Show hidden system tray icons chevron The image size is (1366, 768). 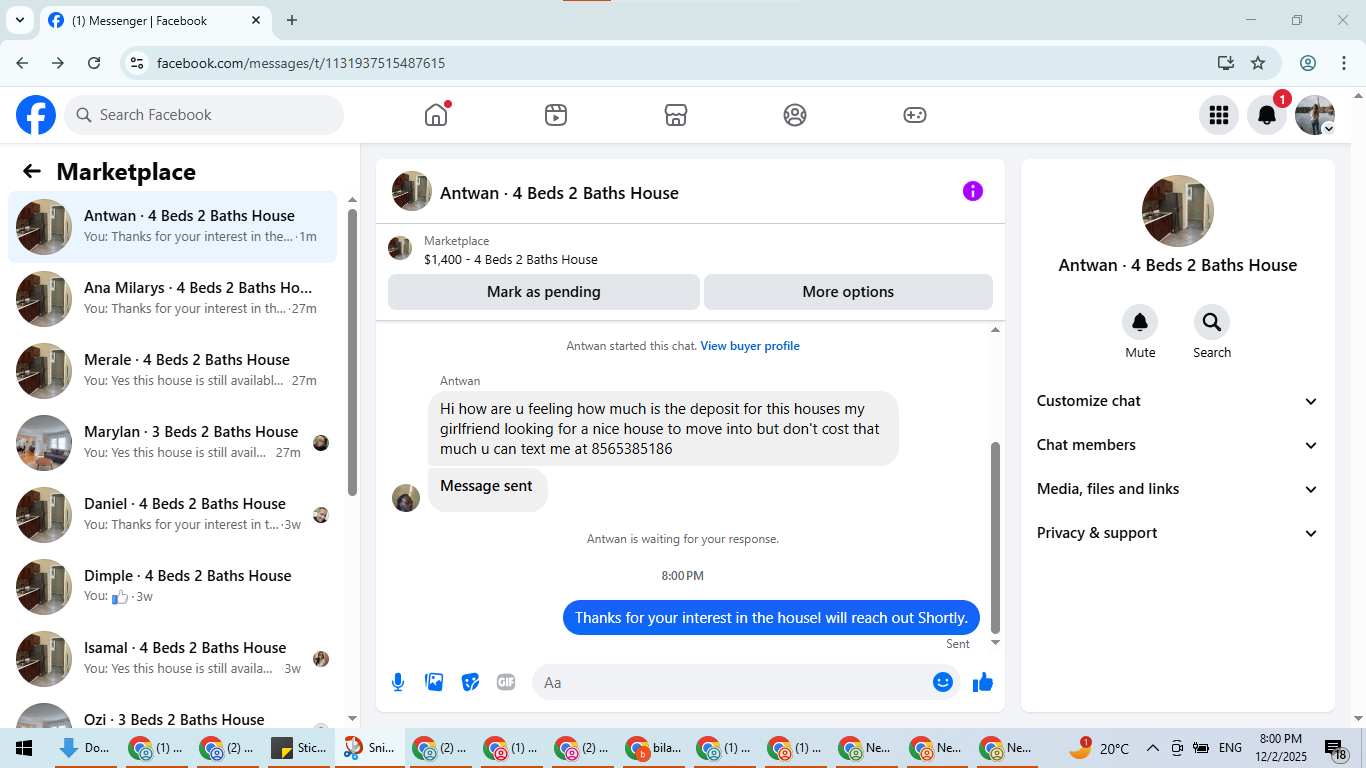[x=1152, y=748]
